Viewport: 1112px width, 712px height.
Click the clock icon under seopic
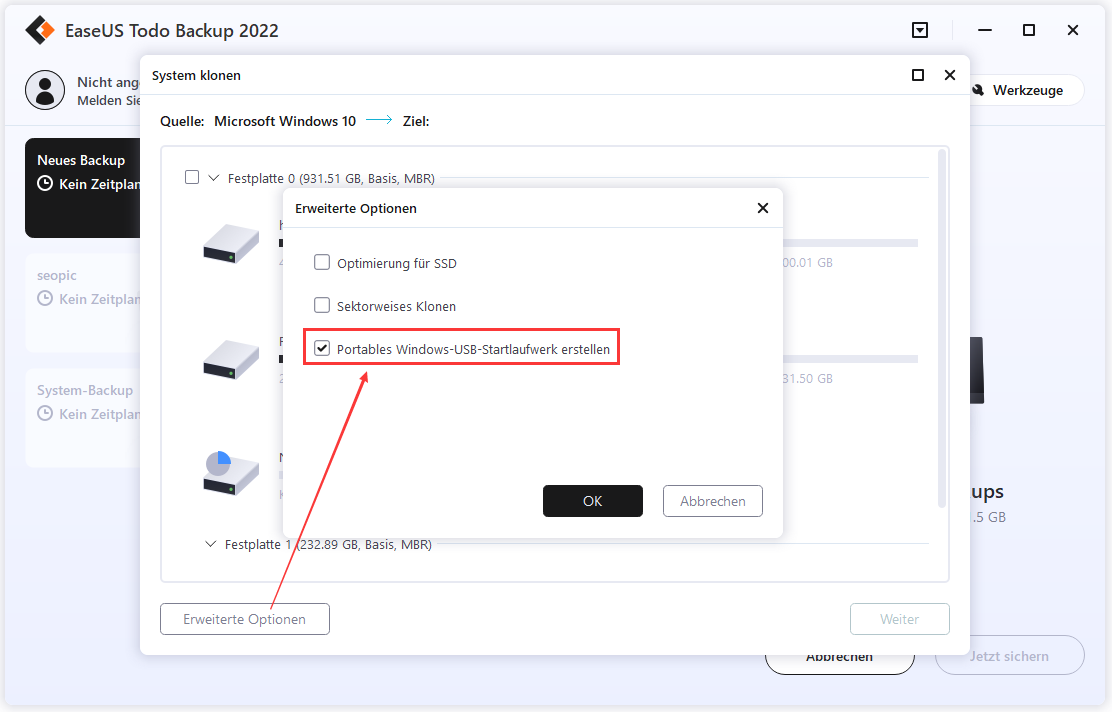pos(45,299)
